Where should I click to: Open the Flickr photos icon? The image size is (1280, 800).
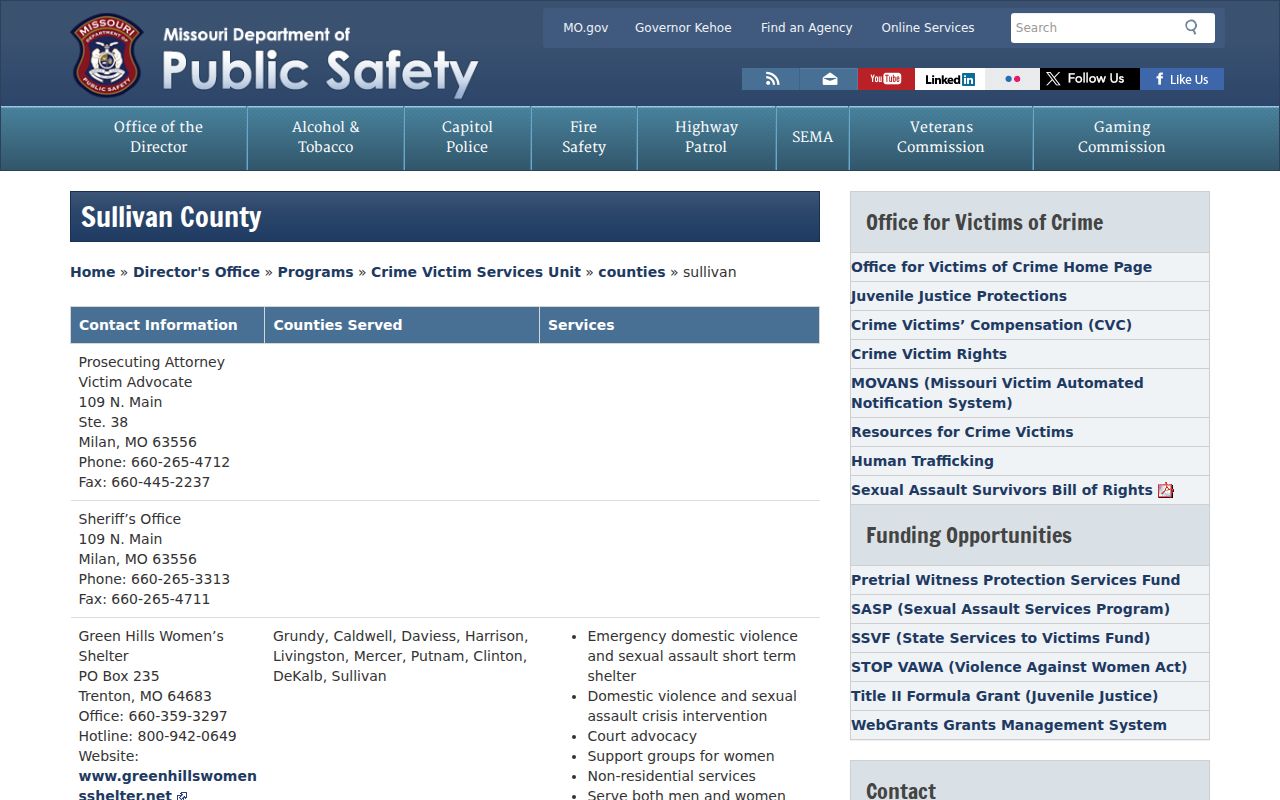[1013, 79]
